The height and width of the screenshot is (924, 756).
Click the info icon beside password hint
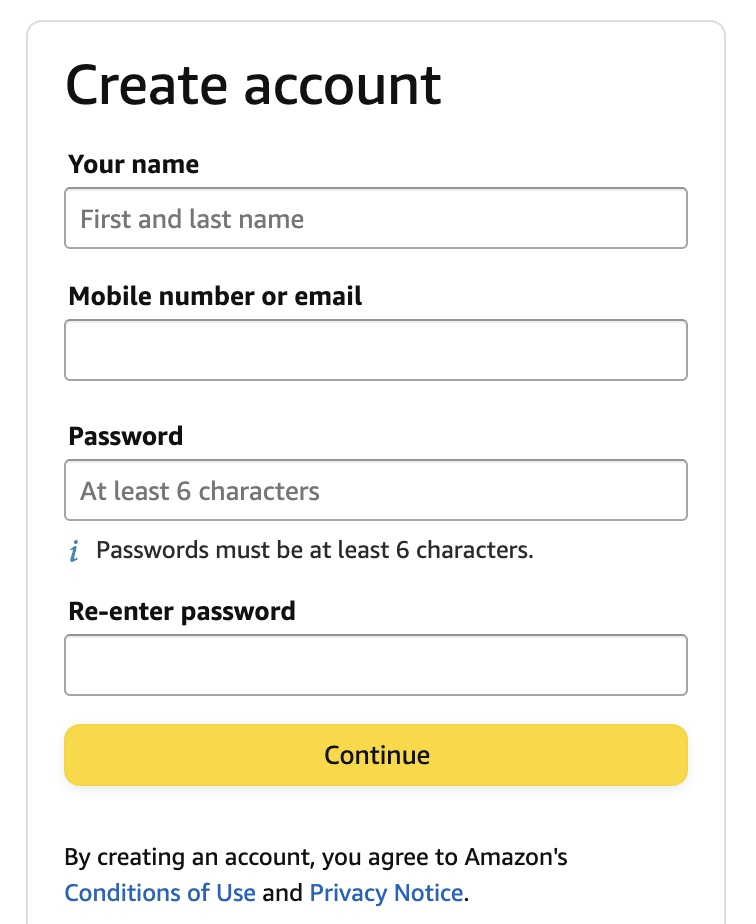74,551
